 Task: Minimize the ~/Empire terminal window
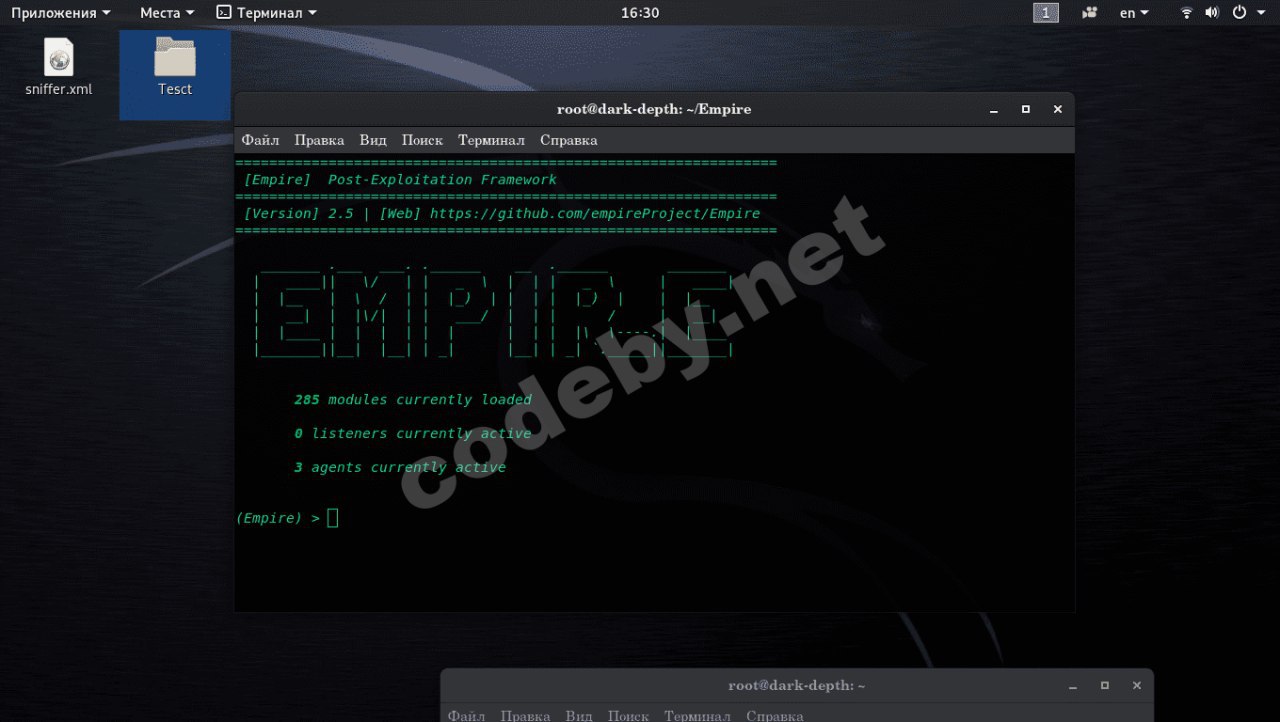pyautogui.click(x=993, y=110)
